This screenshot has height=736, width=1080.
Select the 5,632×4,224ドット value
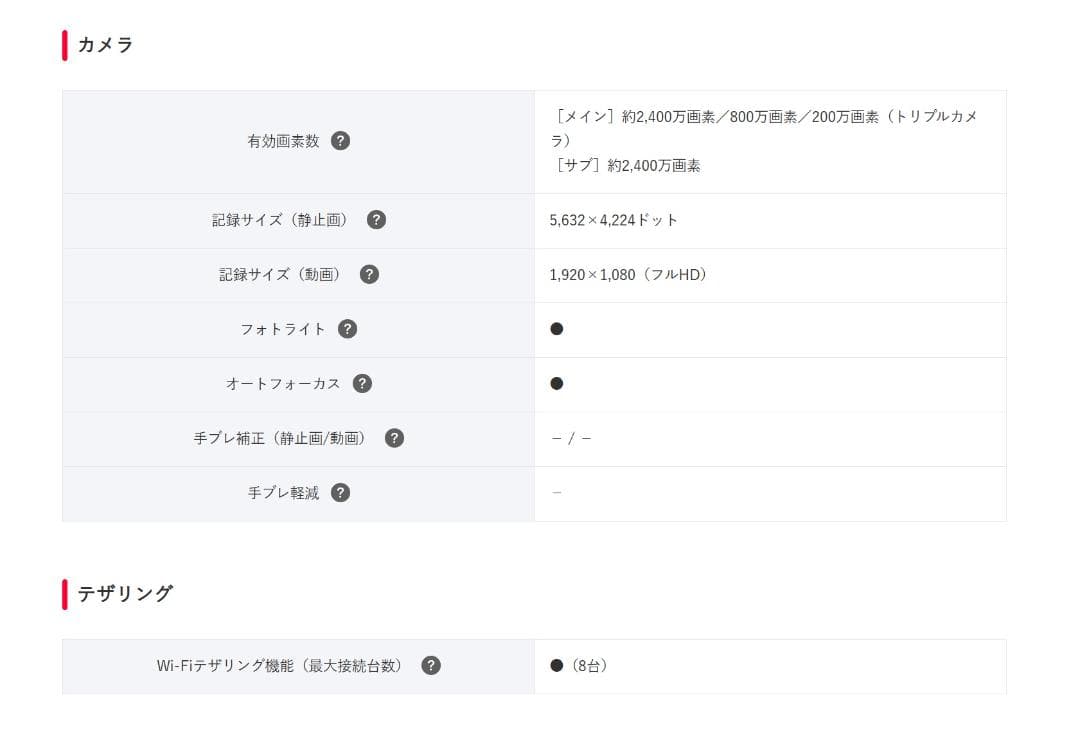(x=613, y=220)
